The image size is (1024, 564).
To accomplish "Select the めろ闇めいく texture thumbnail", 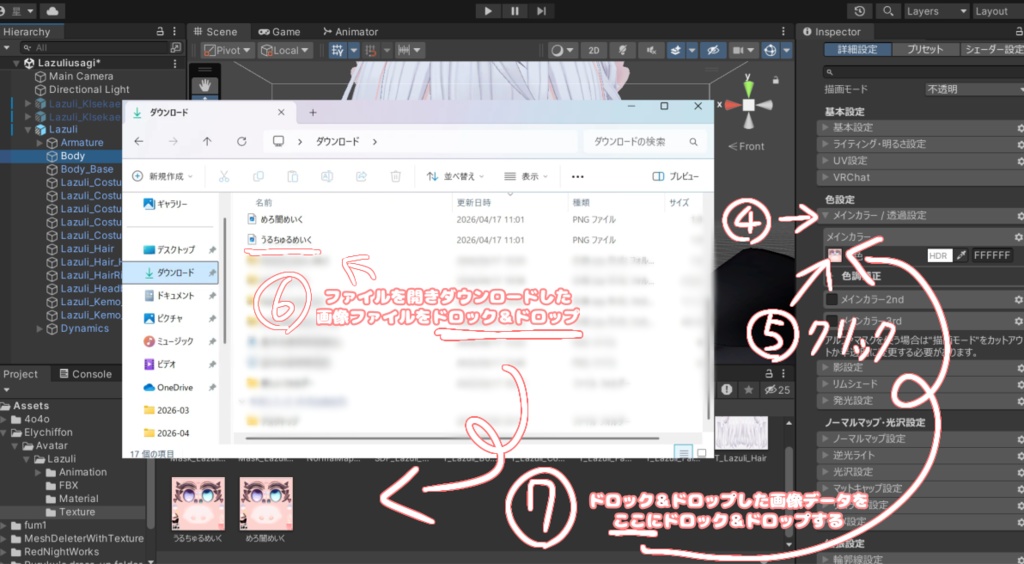I will pos(266,504).
